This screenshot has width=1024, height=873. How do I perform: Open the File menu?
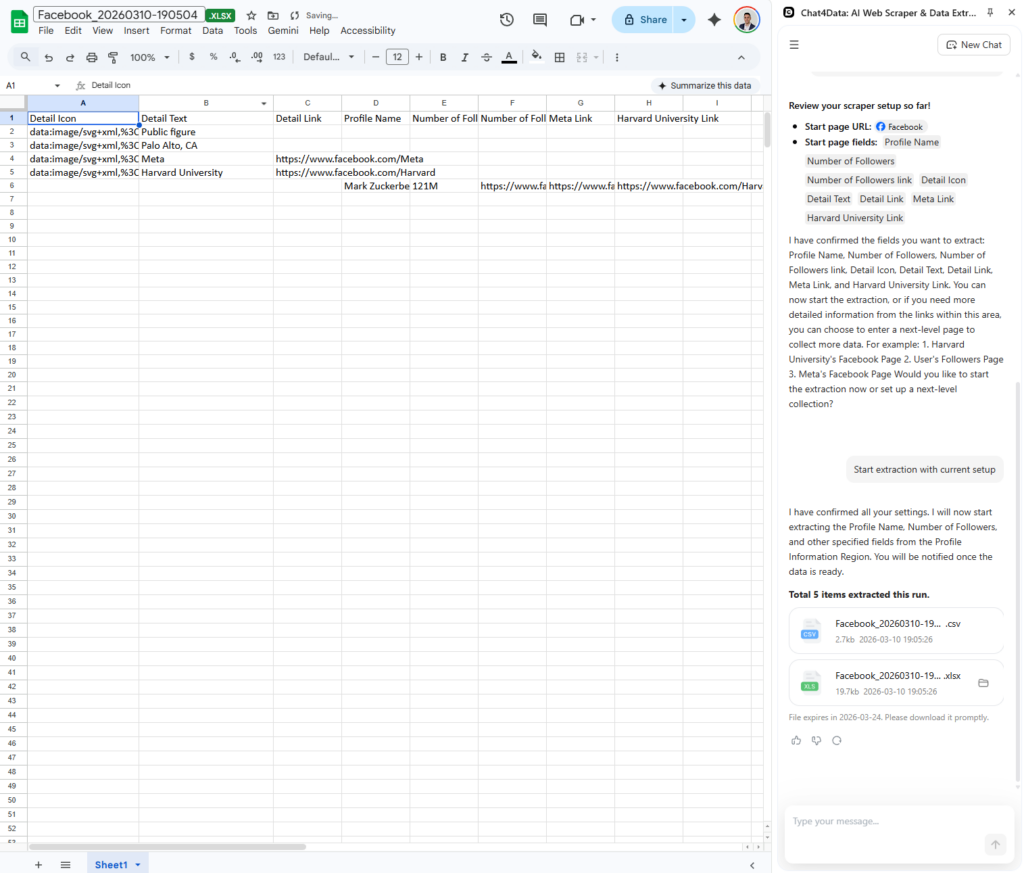pyautogui.click(x=46, y=31)
